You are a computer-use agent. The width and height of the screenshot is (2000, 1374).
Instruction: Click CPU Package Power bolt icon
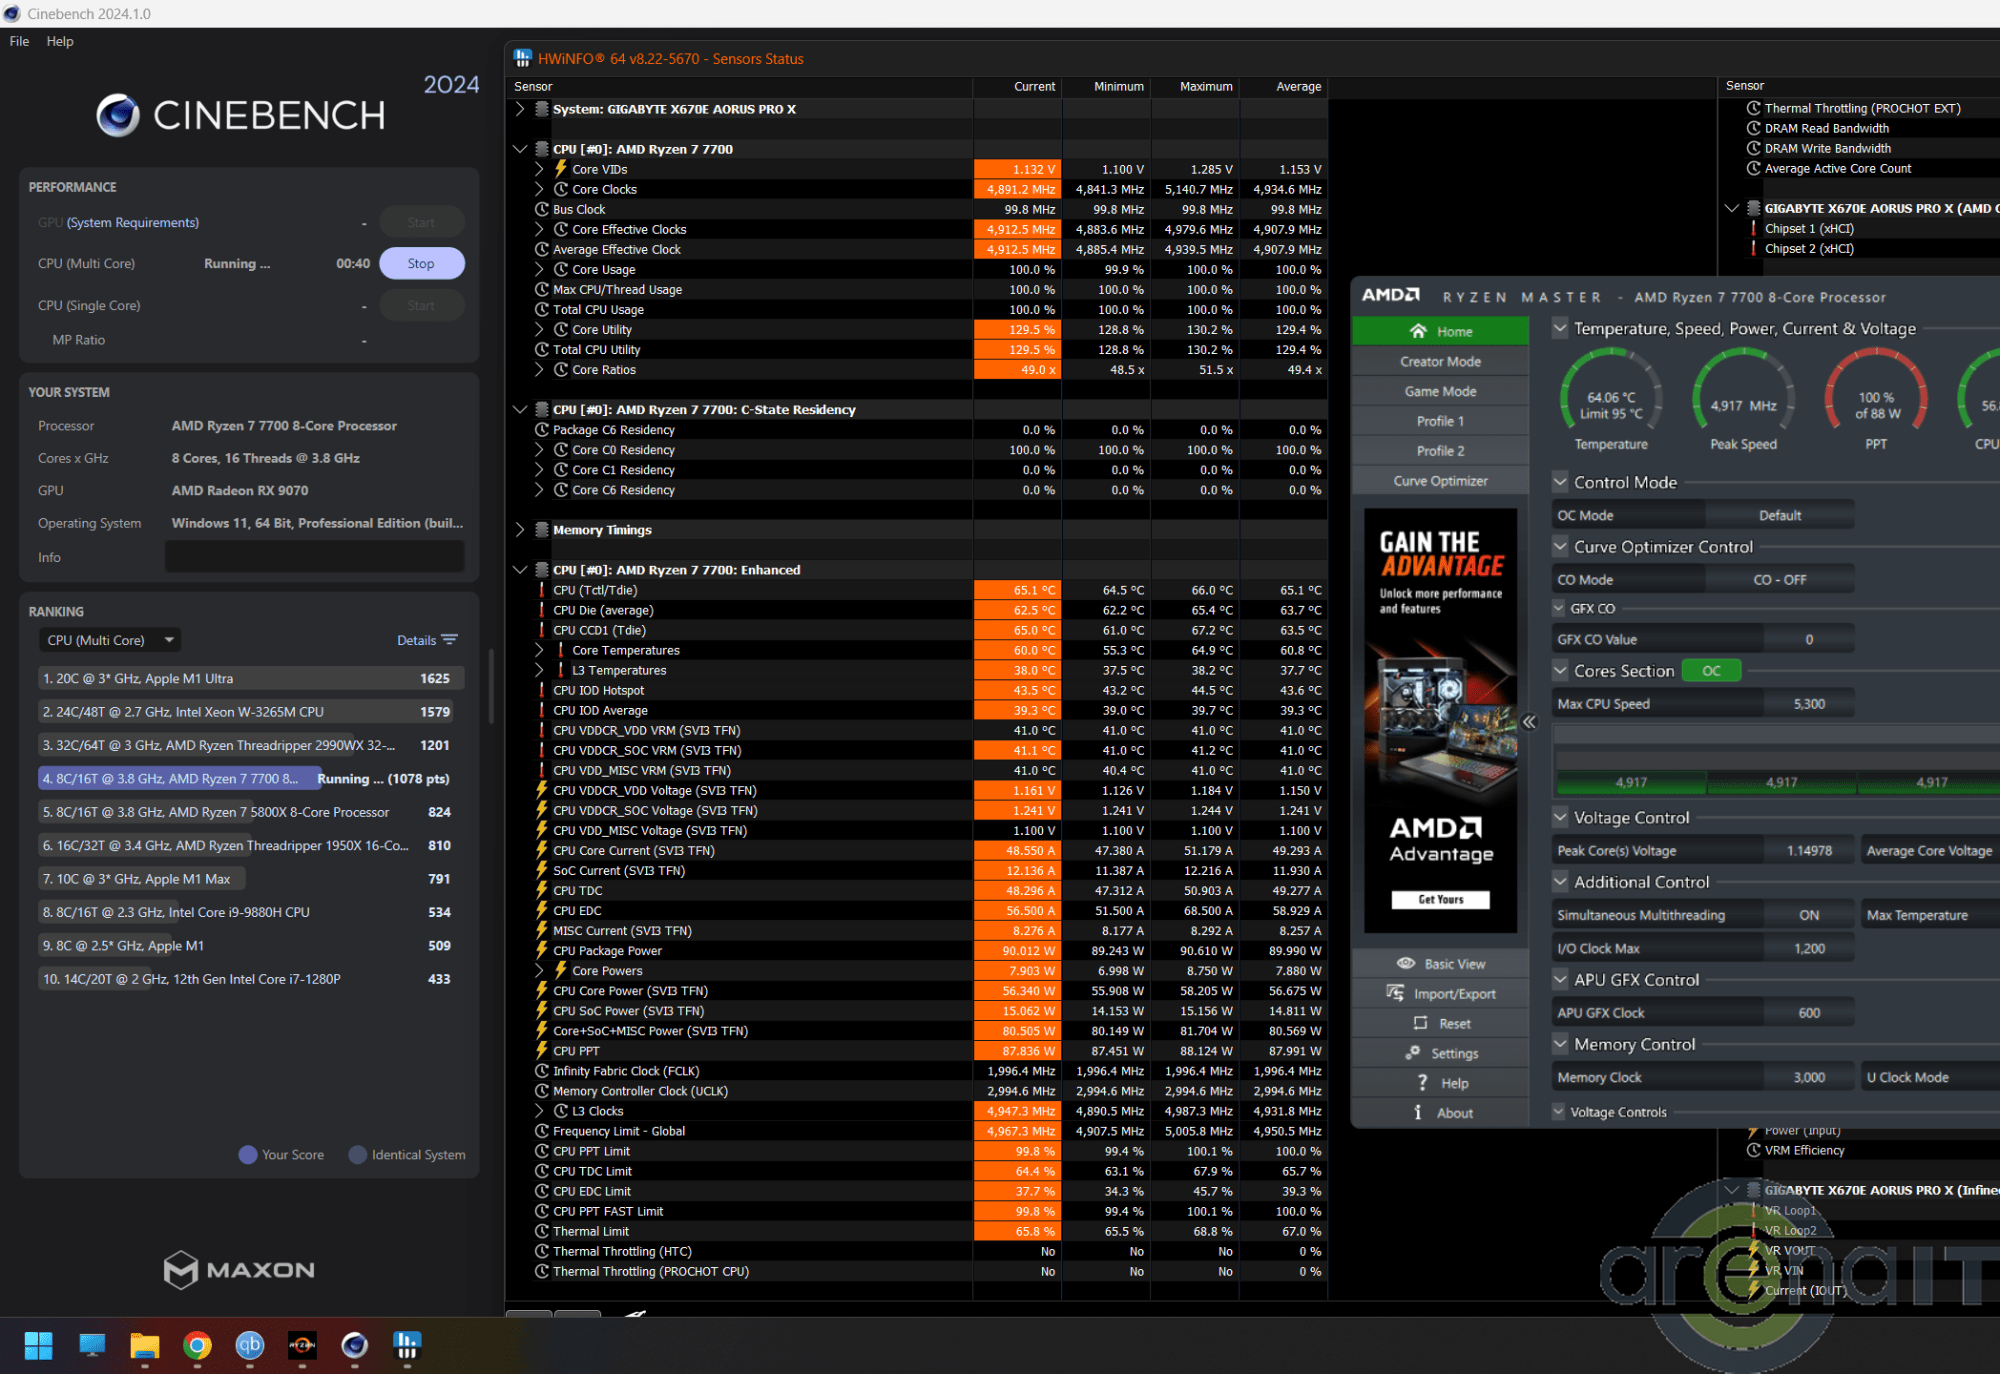(x=542, y=950)
